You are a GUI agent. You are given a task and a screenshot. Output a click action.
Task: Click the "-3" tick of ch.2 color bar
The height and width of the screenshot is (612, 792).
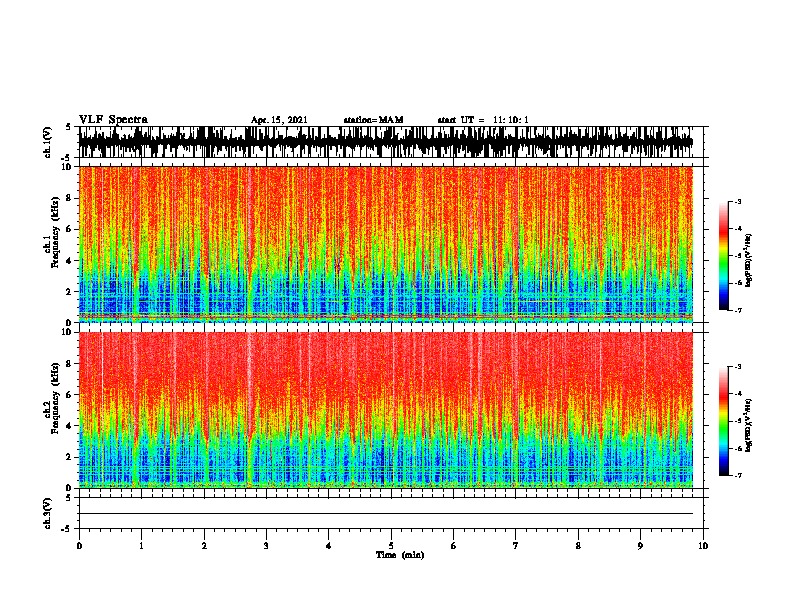(737, 367)
